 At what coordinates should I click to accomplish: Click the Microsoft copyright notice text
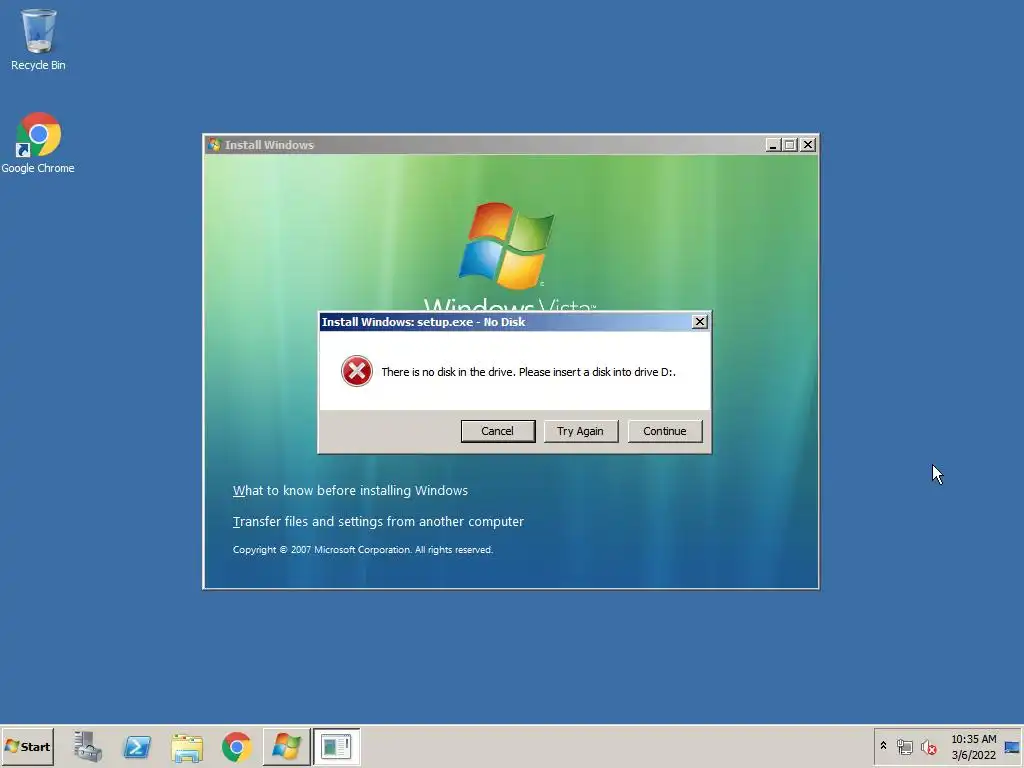pyautogui.click(x=362, y=550)
